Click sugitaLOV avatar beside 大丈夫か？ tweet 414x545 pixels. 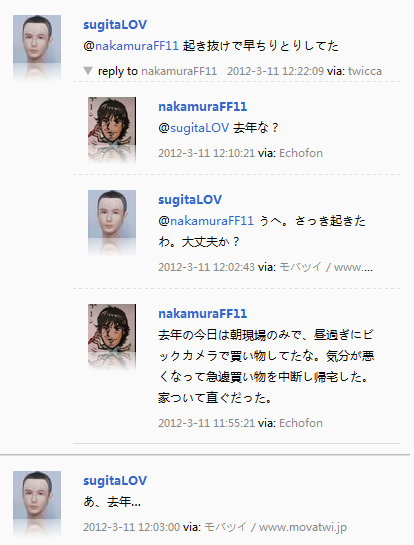[x=112, y=214]
